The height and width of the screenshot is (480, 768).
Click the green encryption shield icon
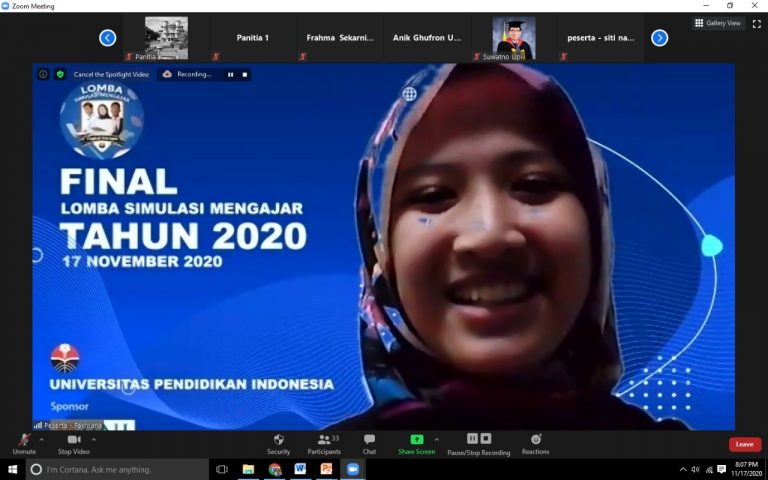[x=60, y=74]
